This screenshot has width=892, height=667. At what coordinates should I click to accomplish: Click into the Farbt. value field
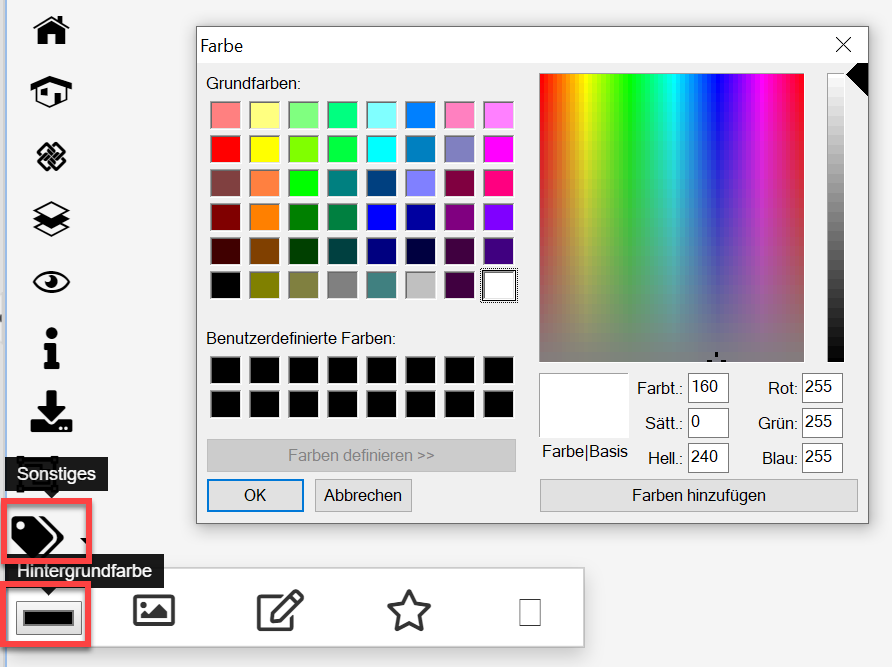coord(708,388)
